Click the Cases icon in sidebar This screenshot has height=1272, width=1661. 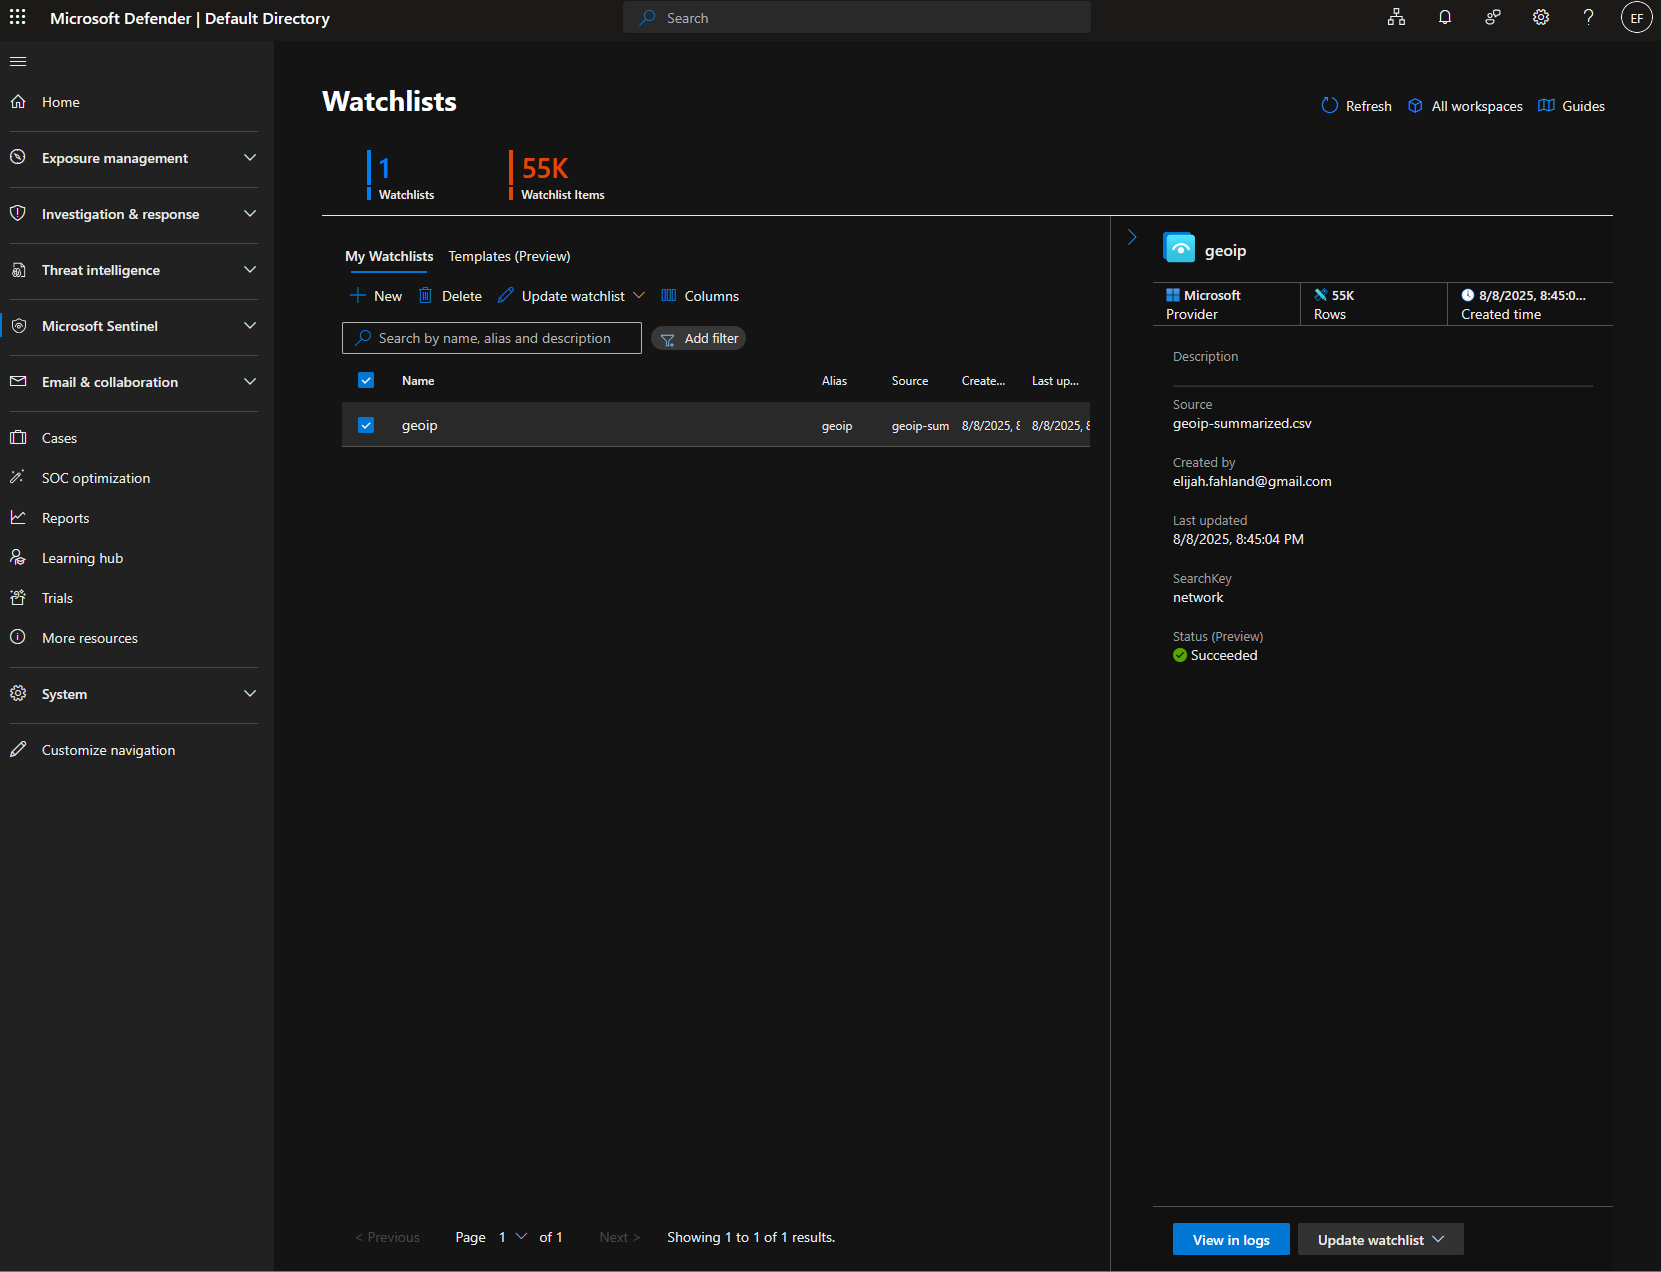click(x=18, y=438)
